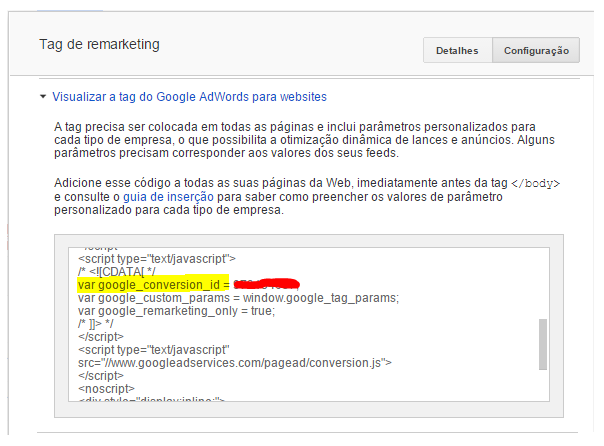
Task: Open the Detalhes tab
Action: (457, 50)
